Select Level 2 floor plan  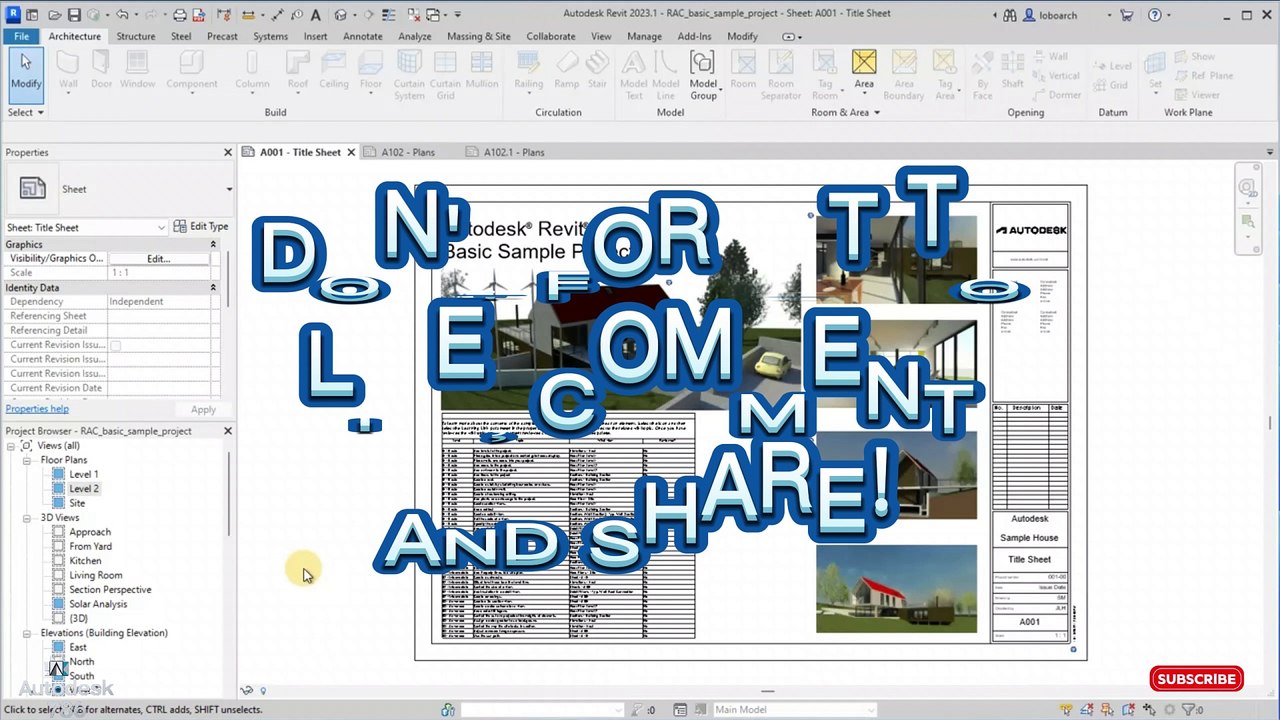(83, 489)
